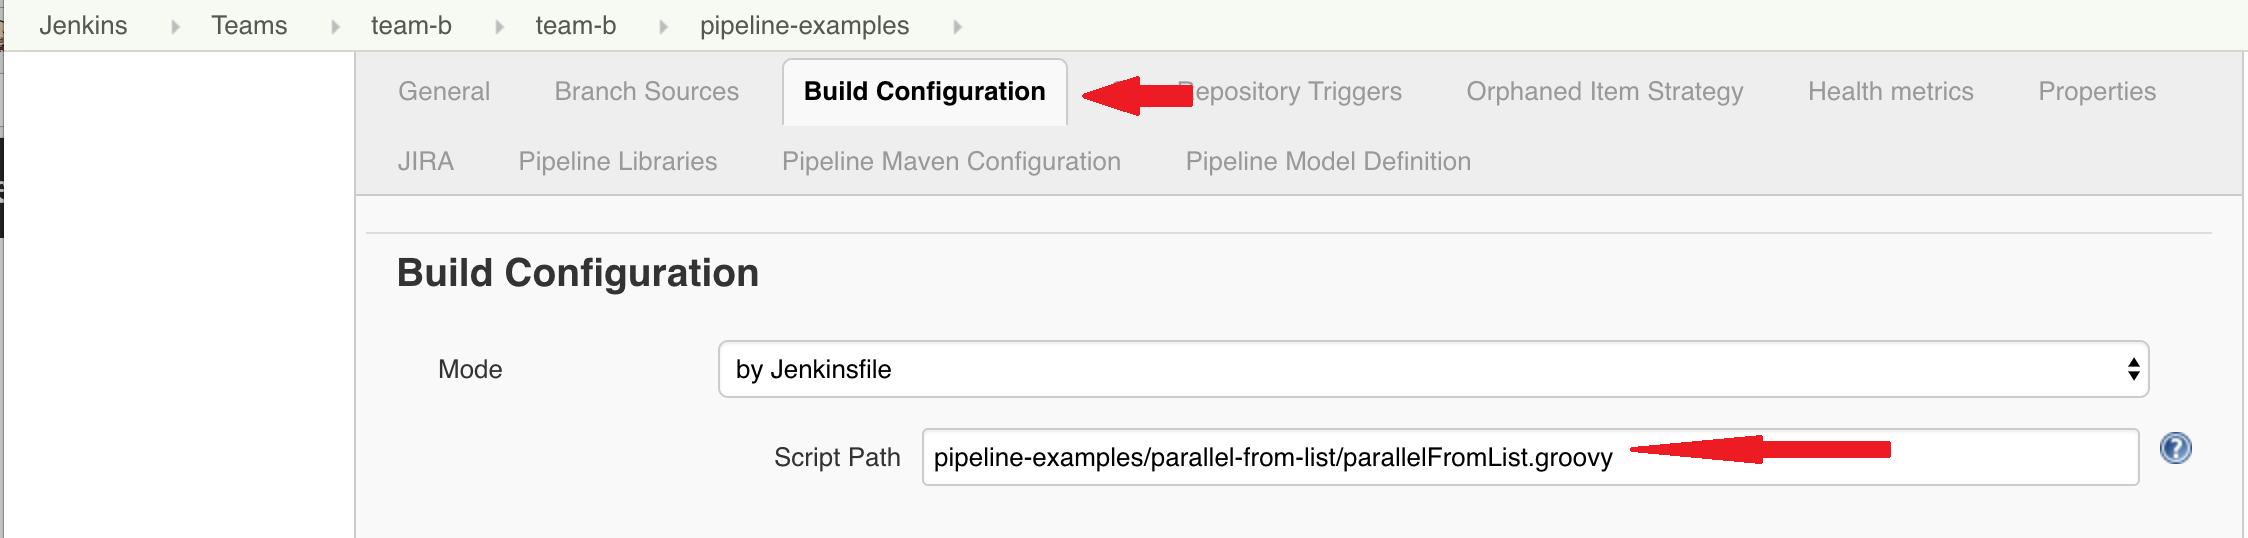Image resolution: width=2248 pixels, height=538 pixels.
Task: Open the Repository Triggers tab
Action: [1290, 91]
